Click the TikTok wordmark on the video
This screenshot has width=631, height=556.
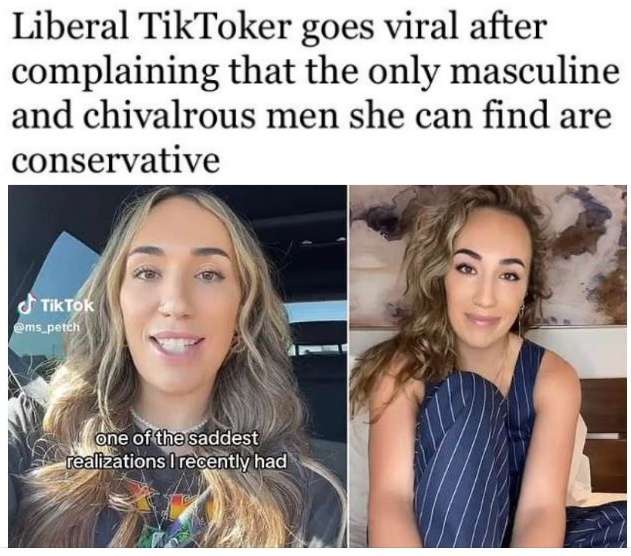point(67,306)
